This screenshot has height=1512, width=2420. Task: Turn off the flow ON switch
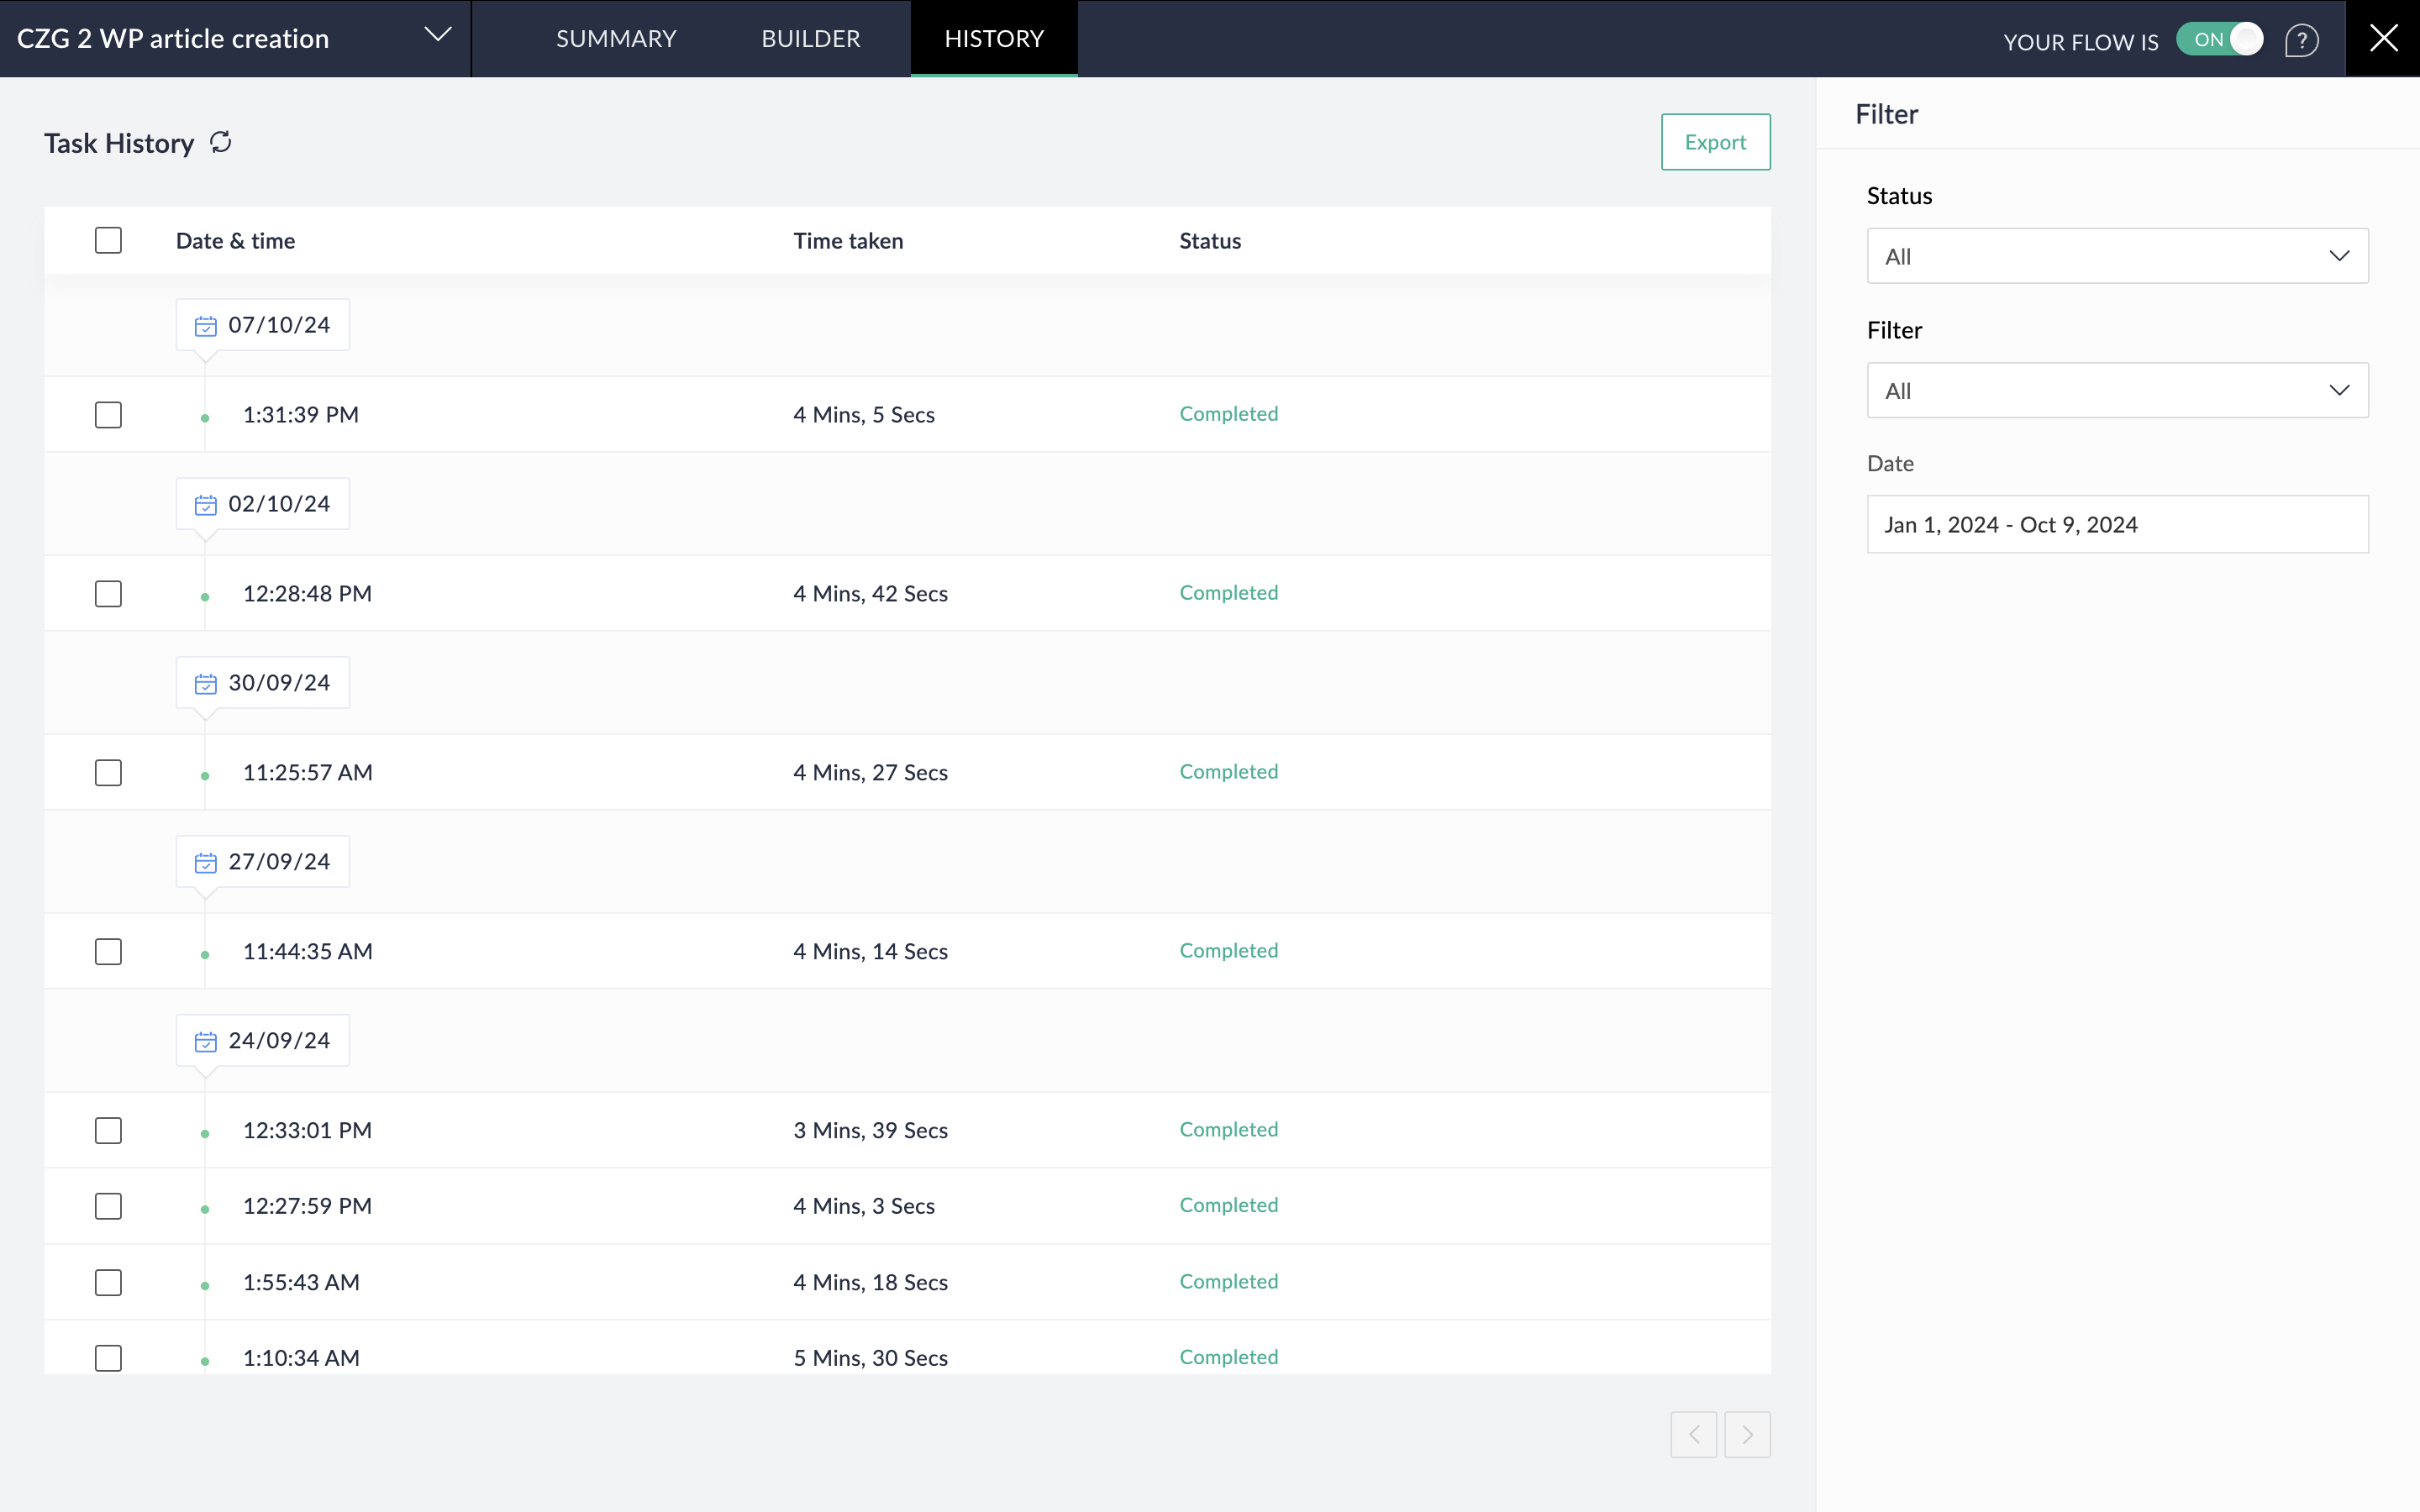pos(2220,40)
